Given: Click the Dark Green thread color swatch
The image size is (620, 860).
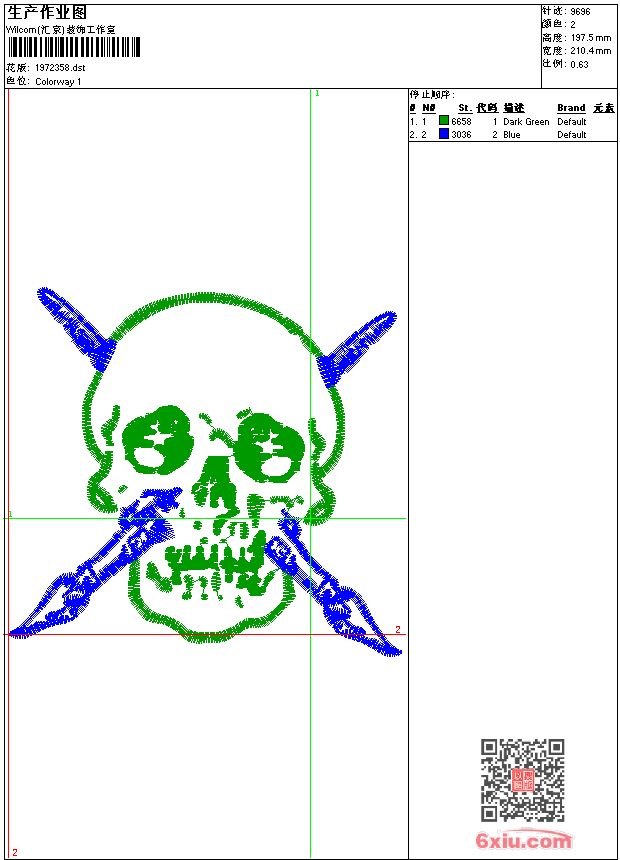Looking at the screenshot, I should click(444, 120).
